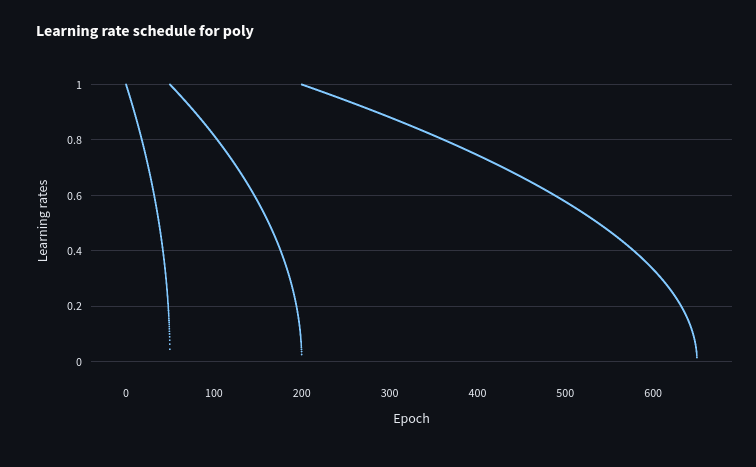756x467 pixels.
Task: Click the y-axis 0 tick label
Action: click(78, 362)
